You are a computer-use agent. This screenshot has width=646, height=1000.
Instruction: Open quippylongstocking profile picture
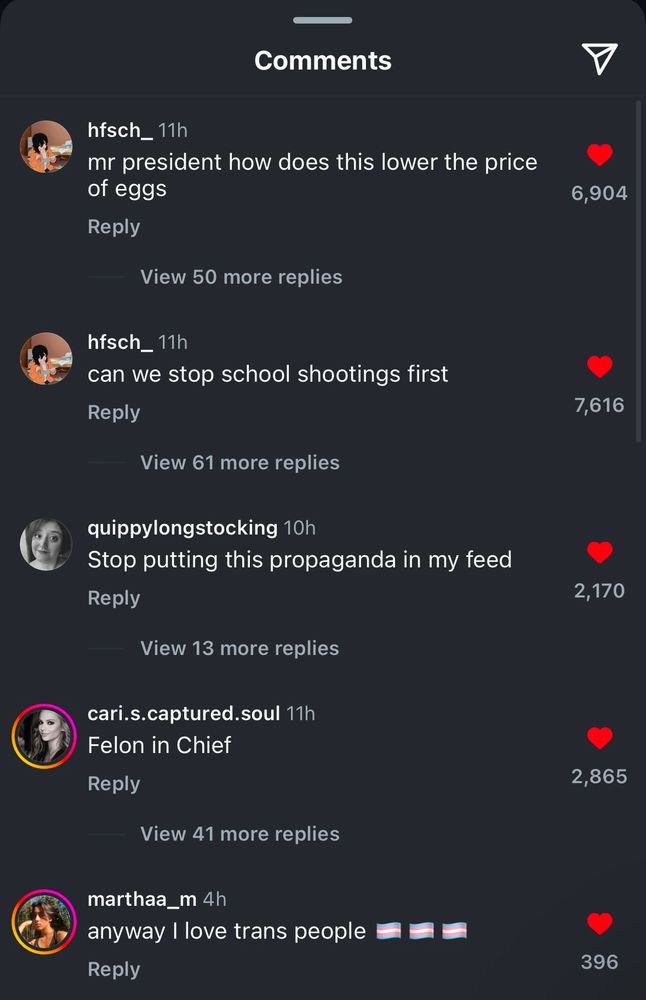tap(46, 544)
